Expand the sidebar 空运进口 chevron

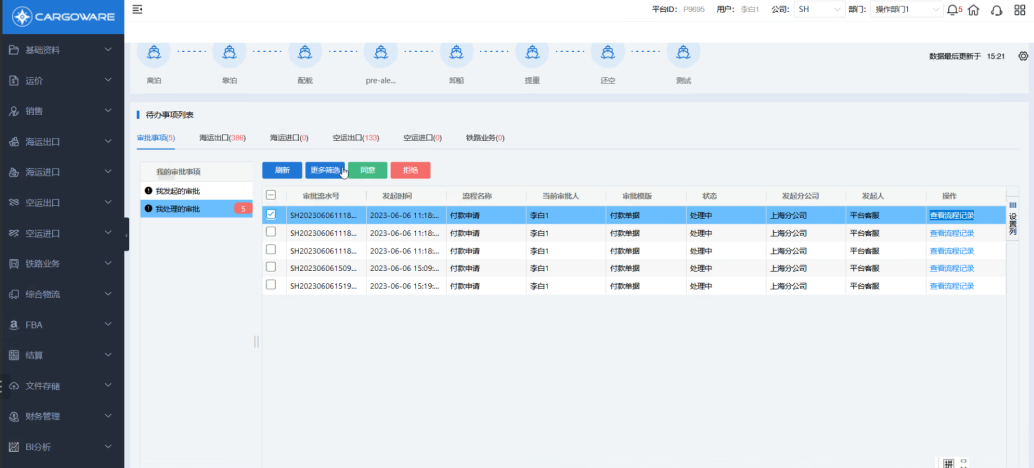pyautogui.click(x=109, y=233)
